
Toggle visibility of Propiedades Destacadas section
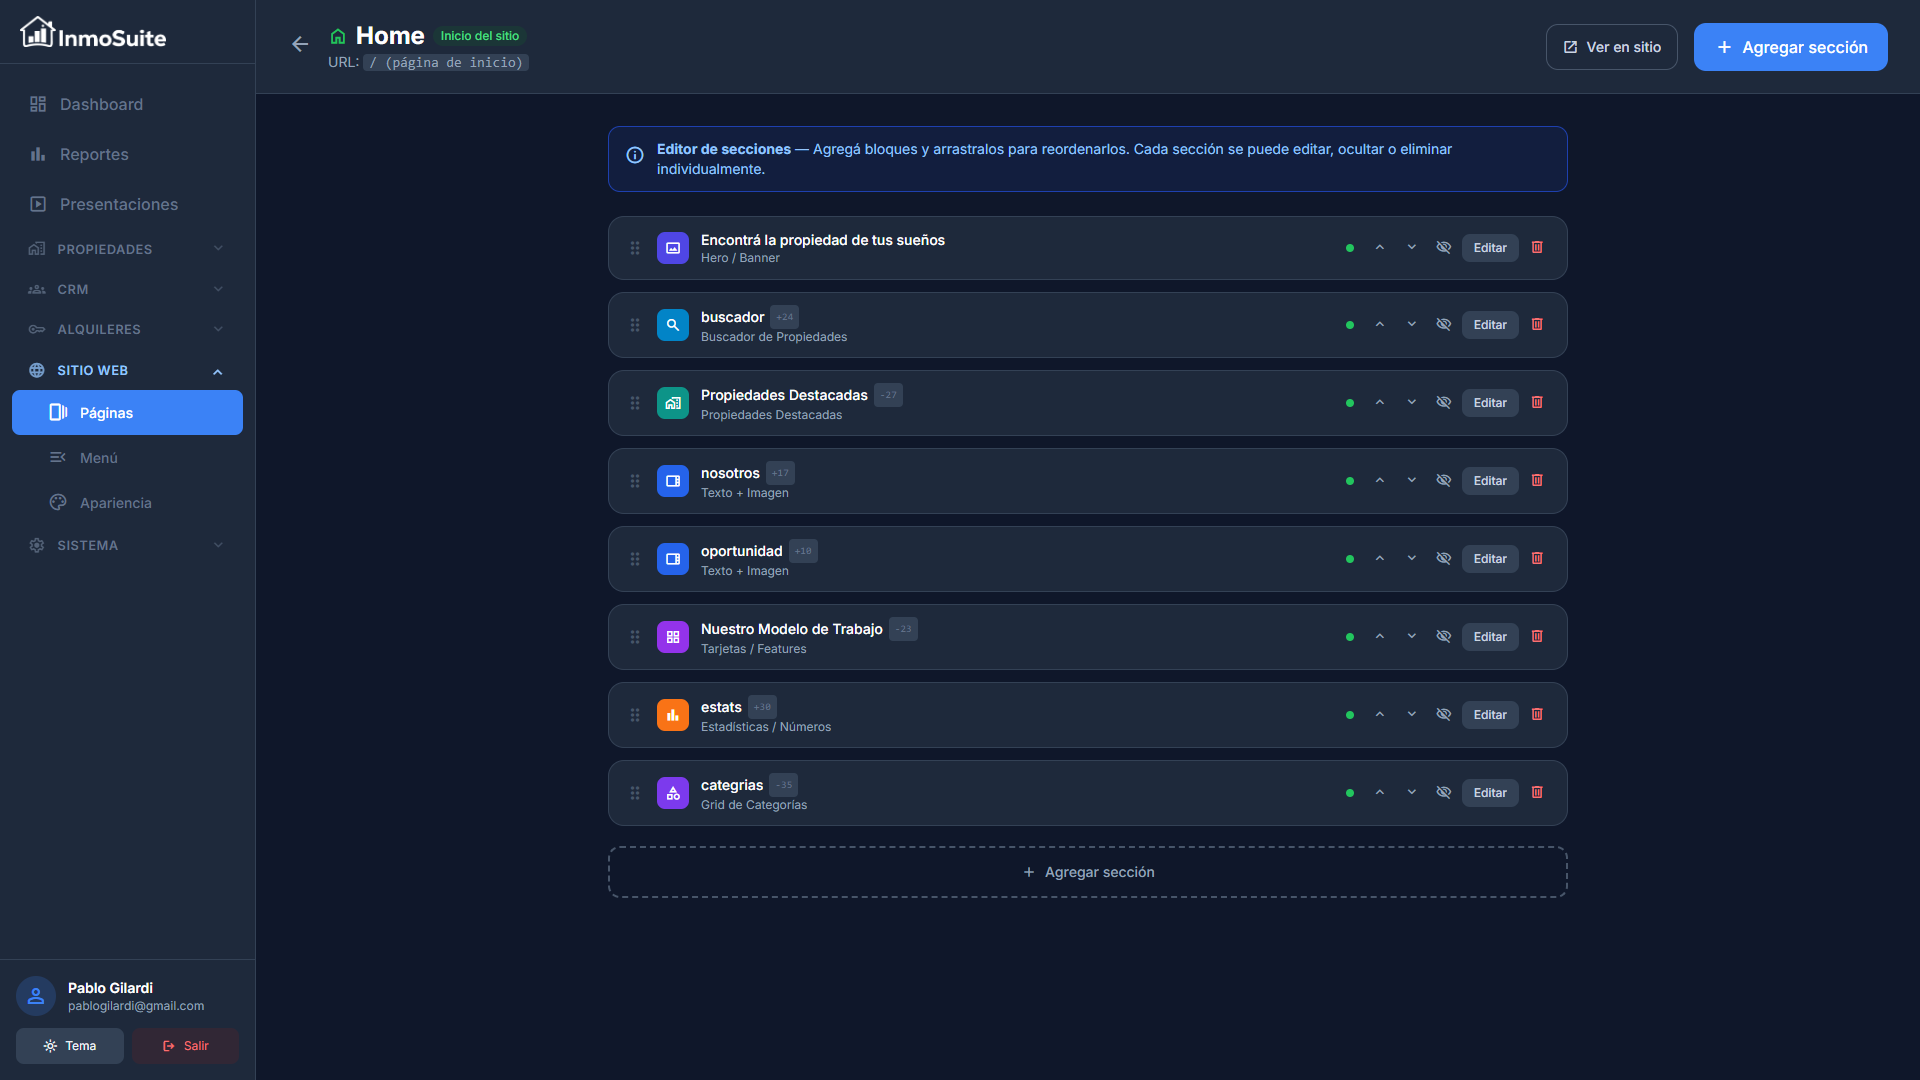pyautogui.click(x=1443, y=403)
